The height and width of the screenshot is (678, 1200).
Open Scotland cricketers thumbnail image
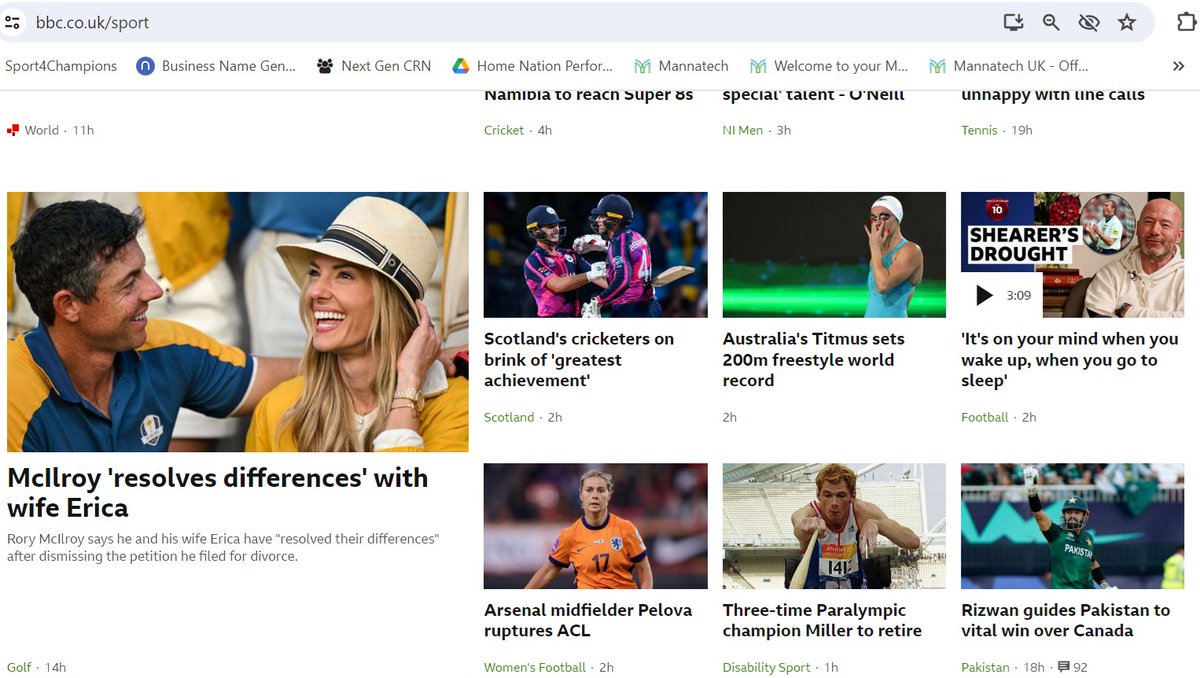coord(596,255)
